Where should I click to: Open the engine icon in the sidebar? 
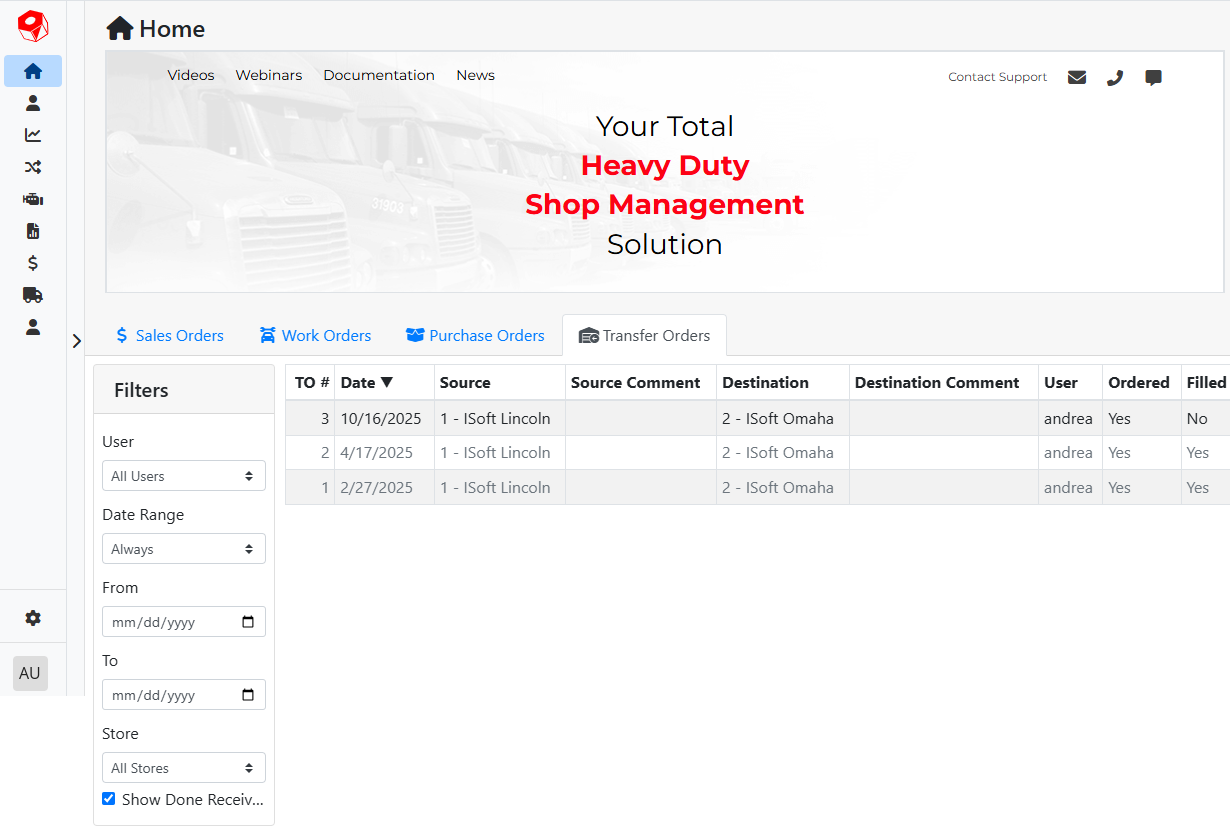click(33, 199)
